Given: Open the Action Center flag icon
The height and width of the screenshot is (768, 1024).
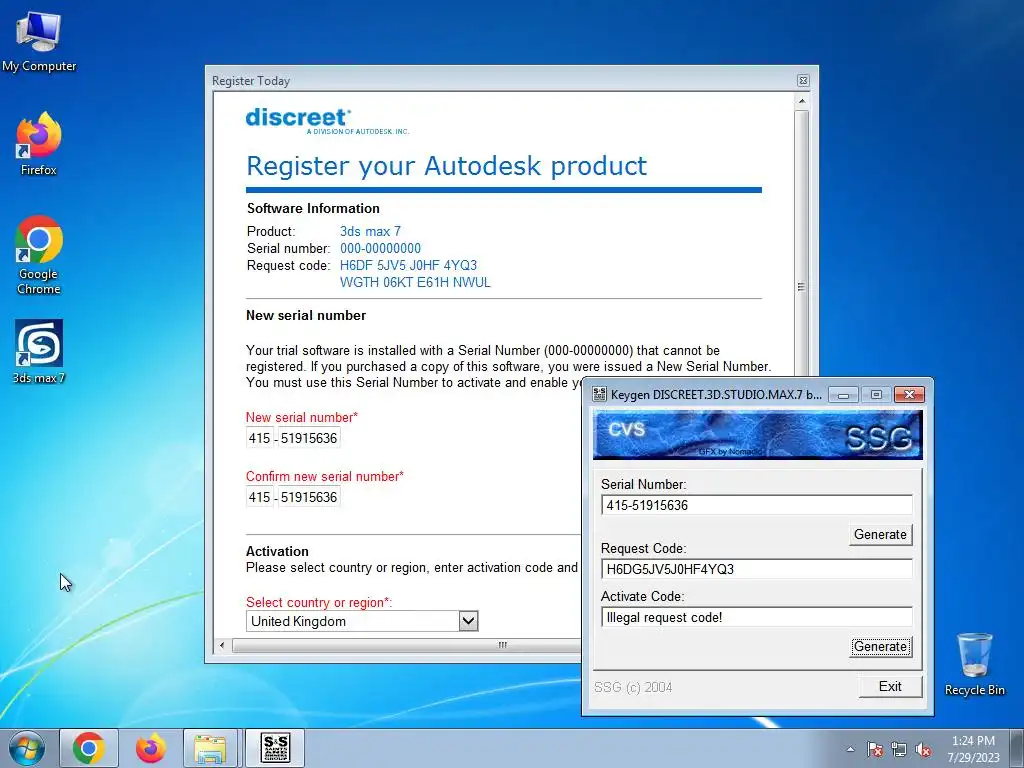Looking at the screenshot, I should (x=875, y=749).
